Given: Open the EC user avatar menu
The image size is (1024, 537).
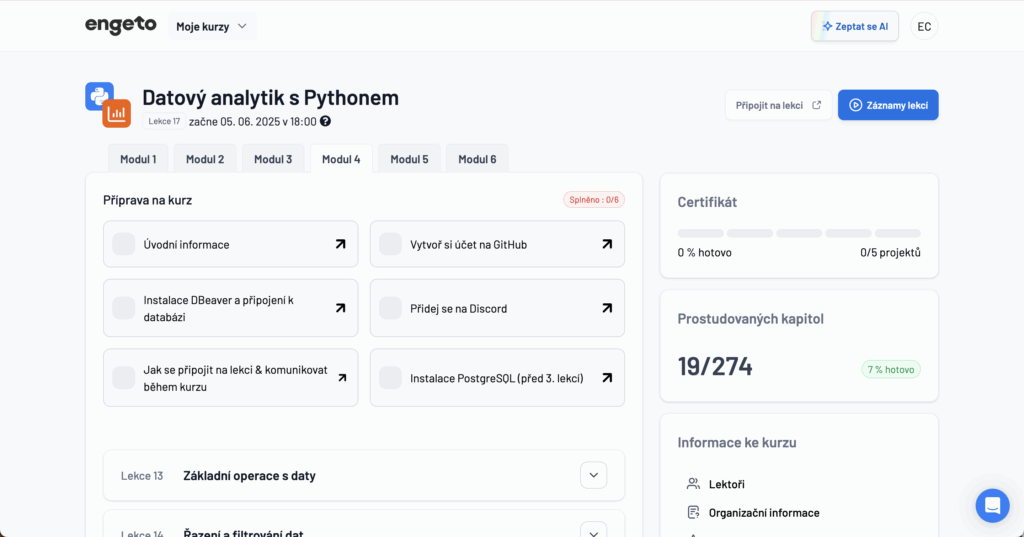Looking at the screenshot, I should tap(924, 27).
